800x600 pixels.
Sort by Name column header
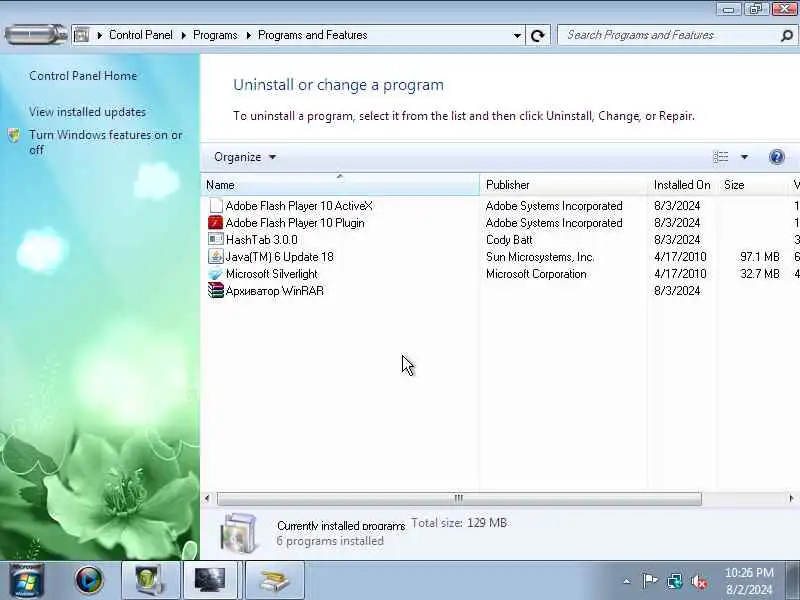(340, 185)
